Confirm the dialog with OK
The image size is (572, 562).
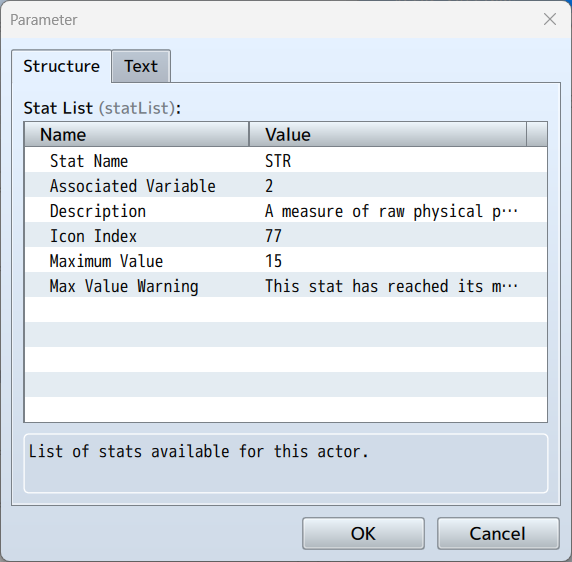(x=363, y=533)
